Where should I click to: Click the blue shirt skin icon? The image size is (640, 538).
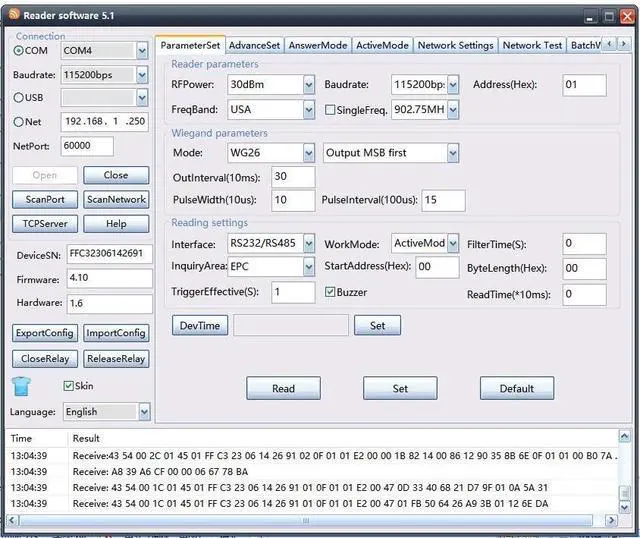[x=22, y=386]
